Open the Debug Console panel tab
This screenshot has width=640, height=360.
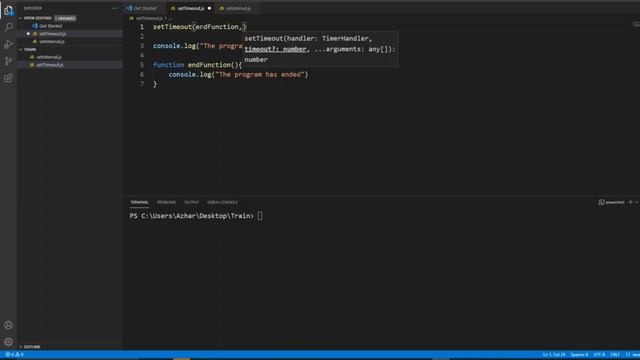point(222,202)
